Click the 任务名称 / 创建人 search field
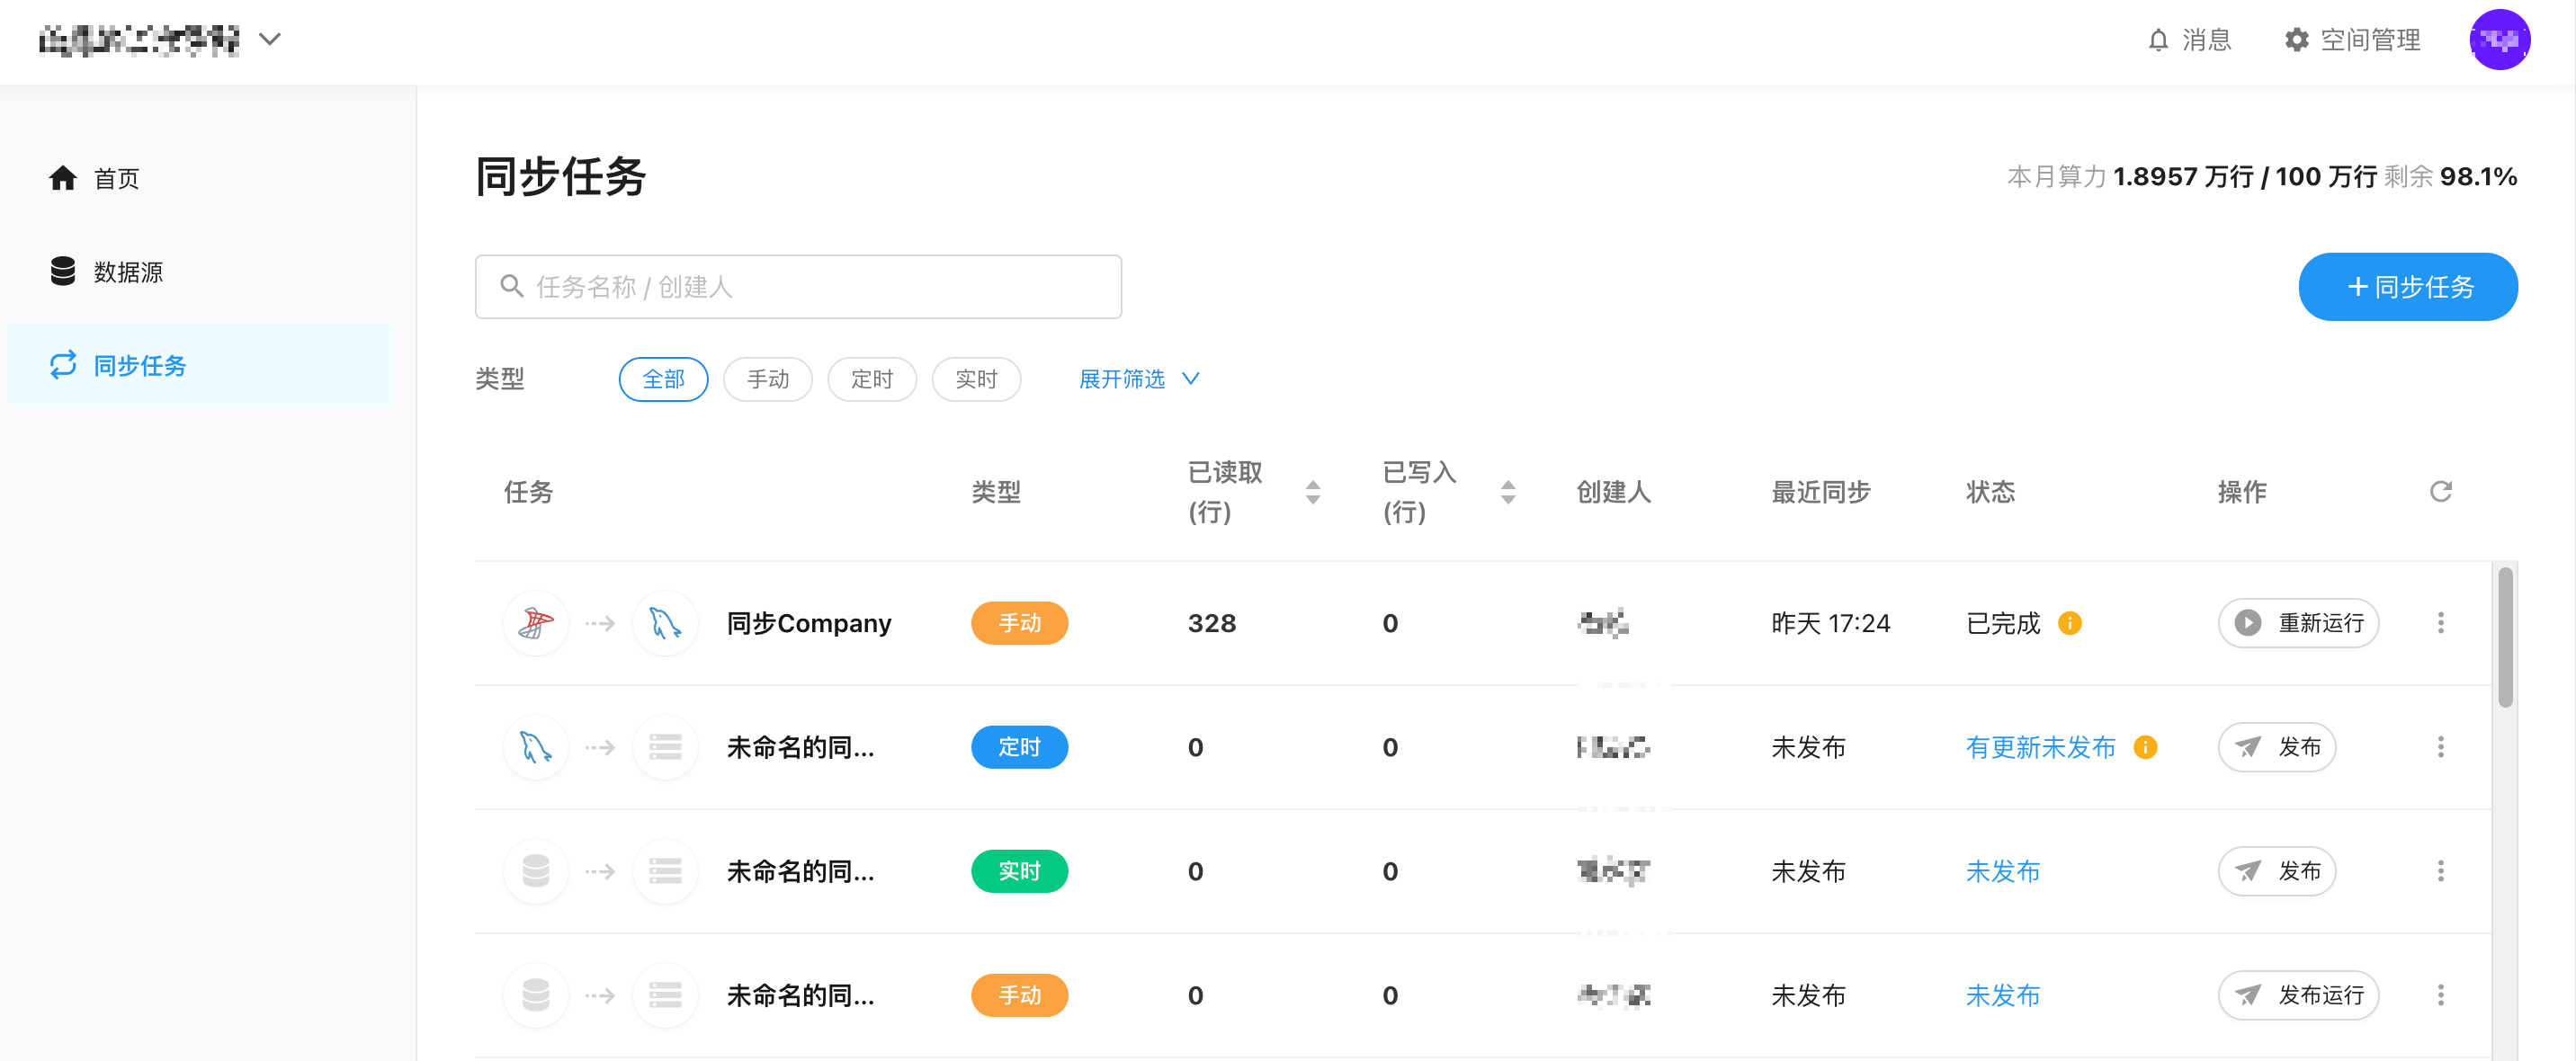Image resolution: width=2576 pixels, height=1061 pixels. pyautogui.click(x=798, y=287)
